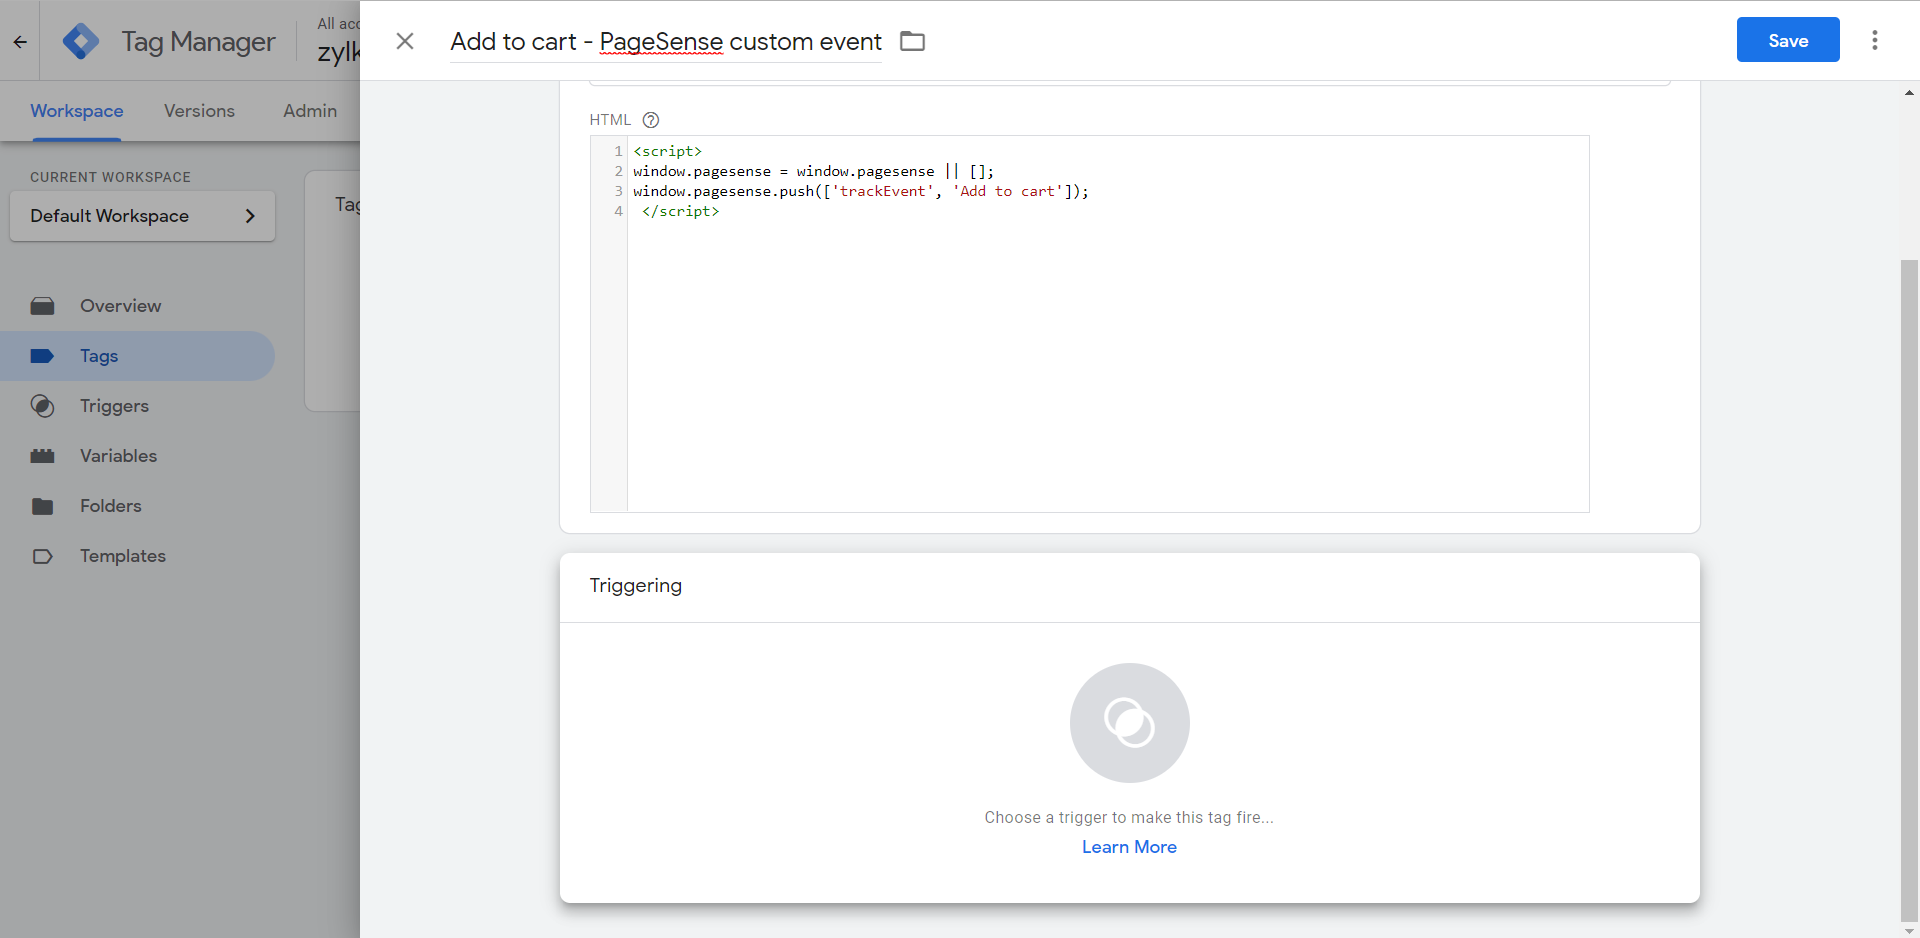The width and height of the screenshot is (1920, 938).
Task: Open the three-dot more options menu
Action: tap(1875, 40)
